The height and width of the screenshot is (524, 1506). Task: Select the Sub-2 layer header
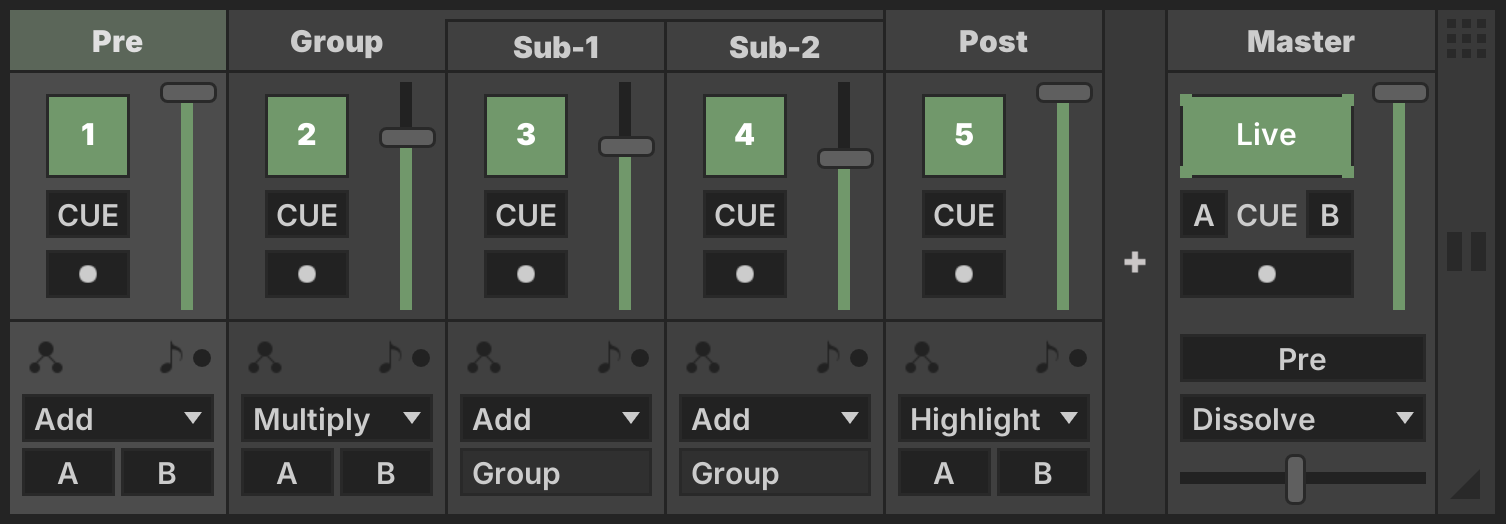pos(774,47)
